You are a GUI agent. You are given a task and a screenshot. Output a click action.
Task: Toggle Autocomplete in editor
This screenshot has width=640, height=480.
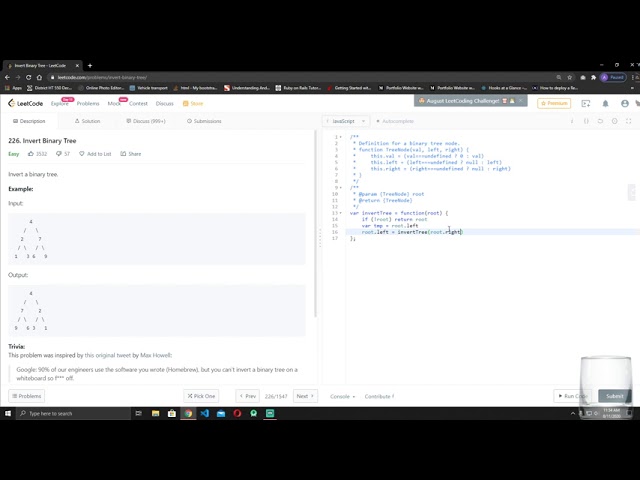click(x=395, y=121)
